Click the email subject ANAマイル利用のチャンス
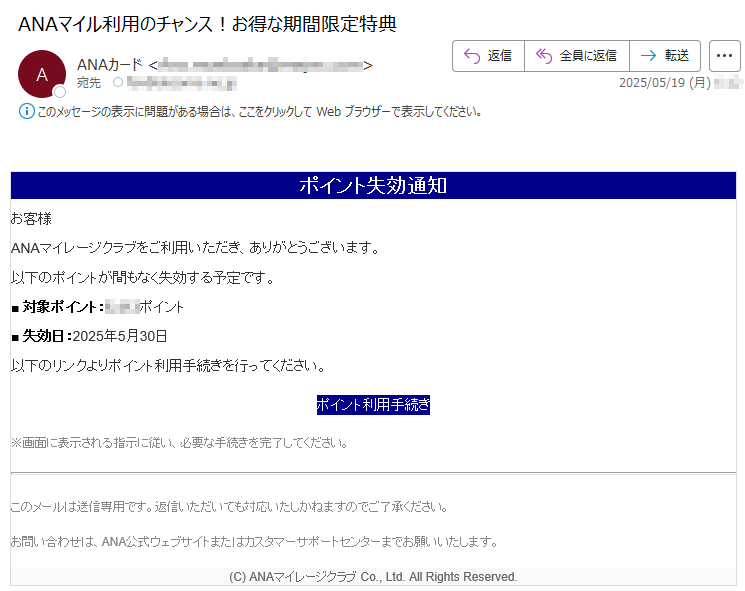Screen dimensions: 745x591 tap(207, 24)
